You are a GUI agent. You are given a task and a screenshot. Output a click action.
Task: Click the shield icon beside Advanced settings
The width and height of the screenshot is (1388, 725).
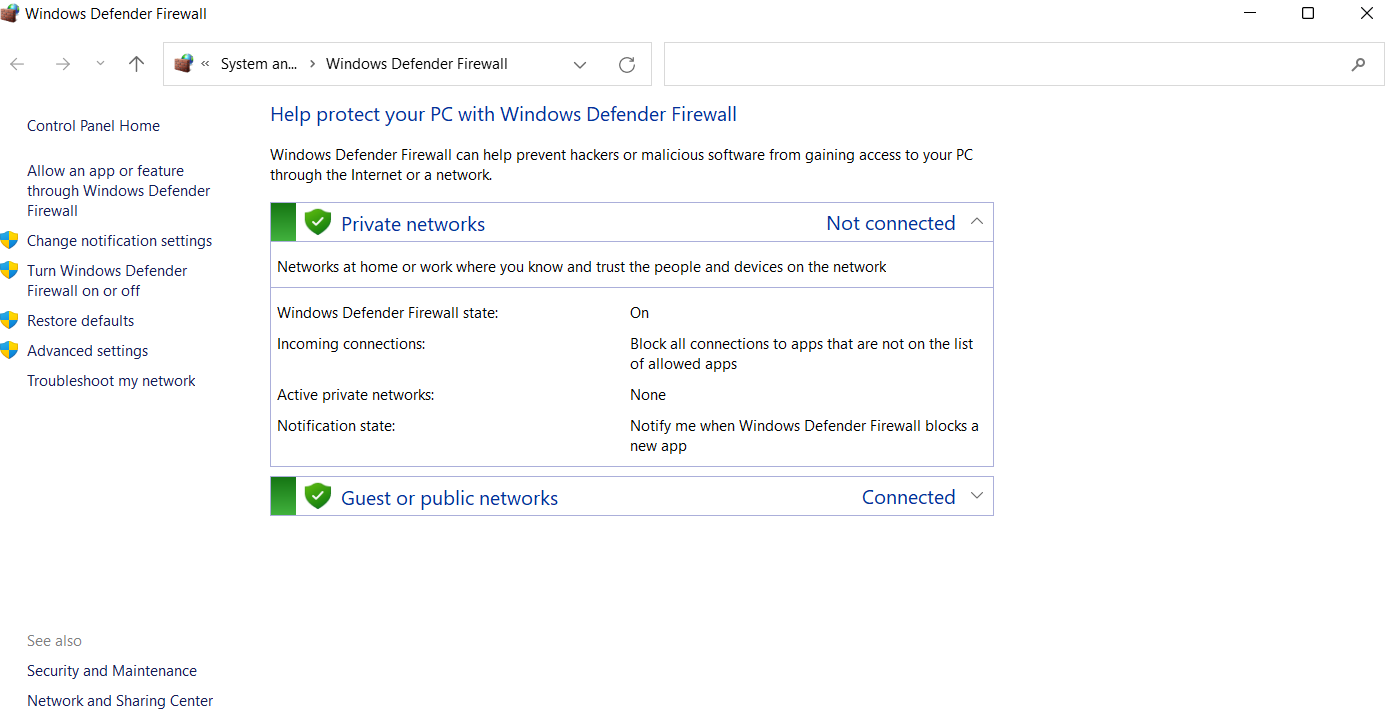pos(10,350)
